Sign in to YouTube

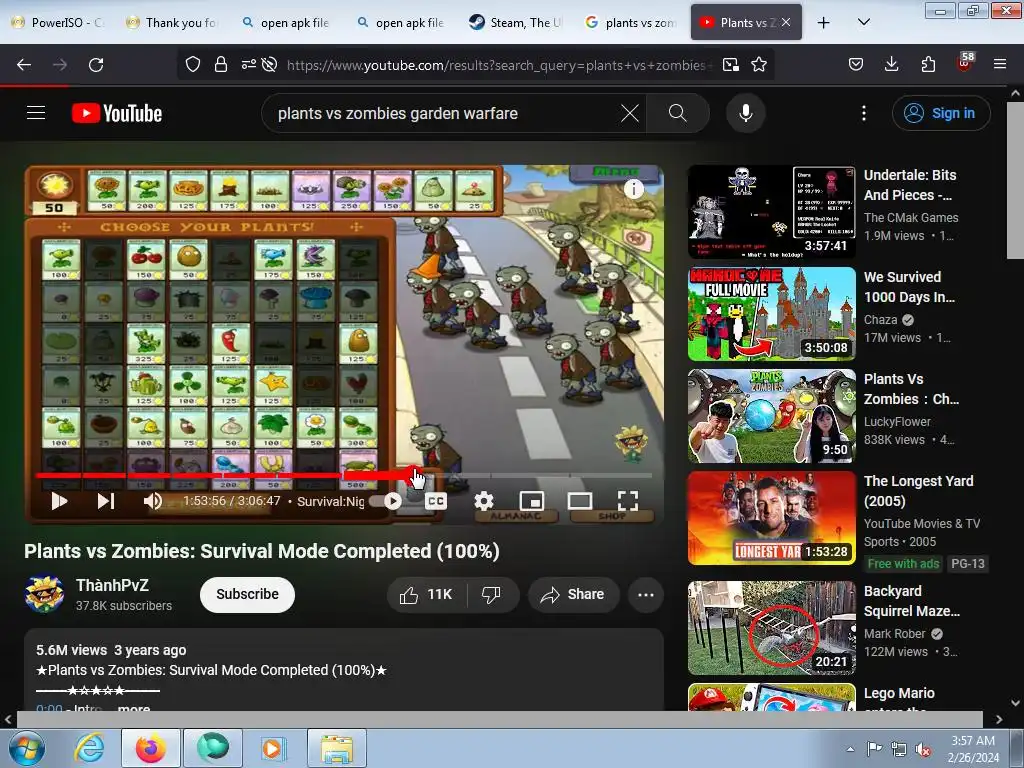click(941, 113)
